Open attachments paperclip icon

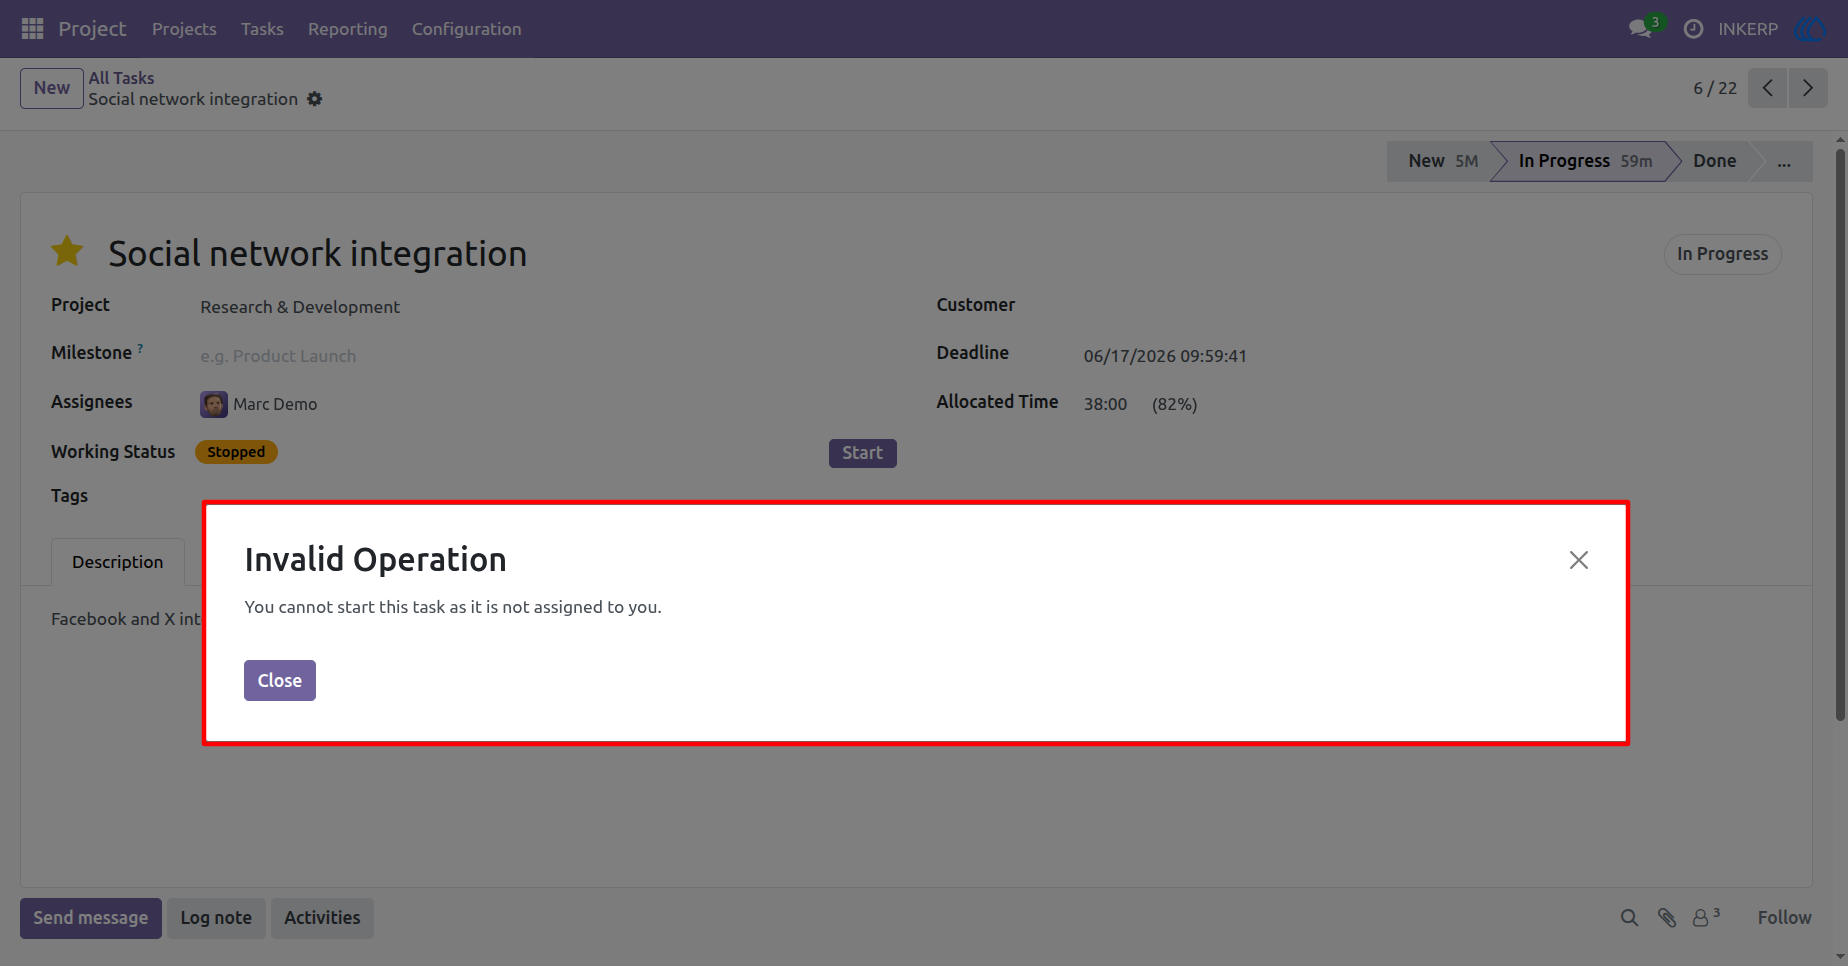tap(1667, 918)
